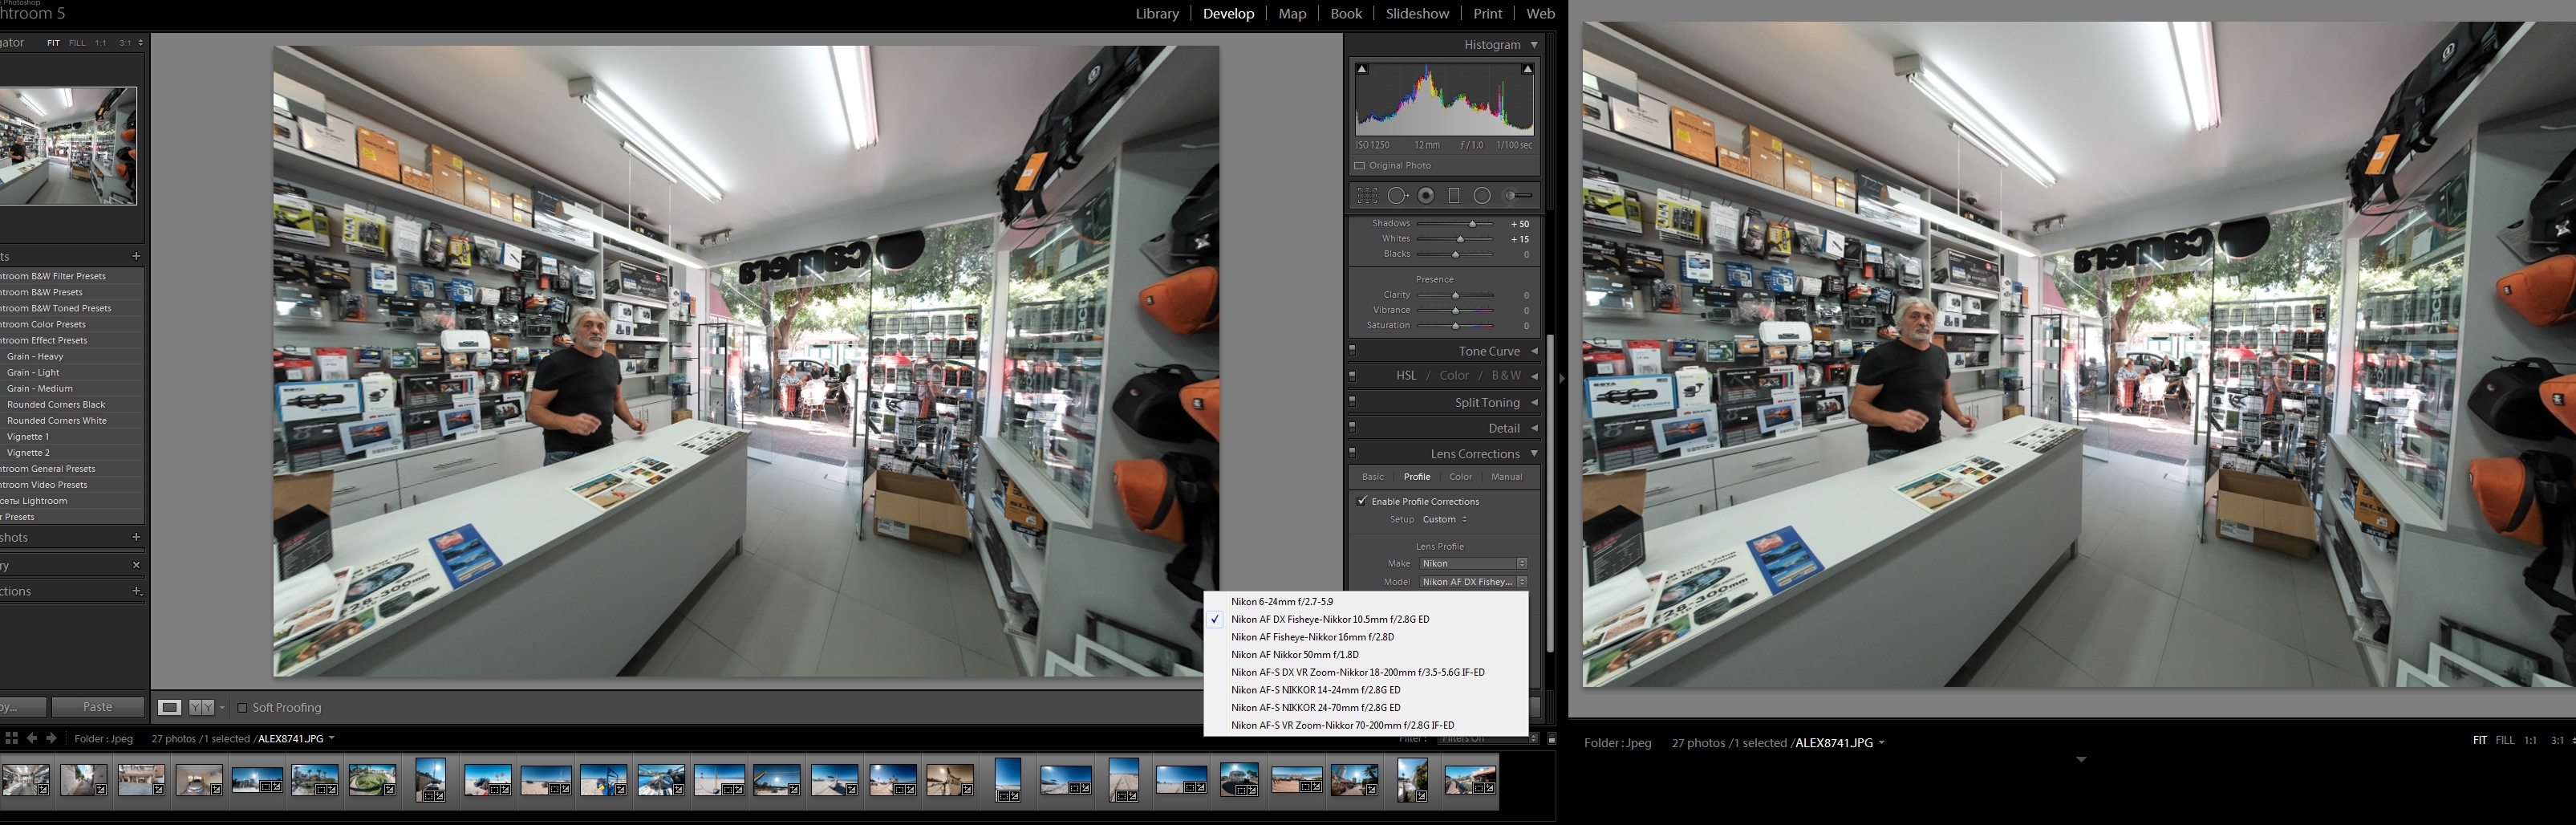Select the Adjustment Brush tool
This screenshot has height=825, width=2576.
(1518, 196)
